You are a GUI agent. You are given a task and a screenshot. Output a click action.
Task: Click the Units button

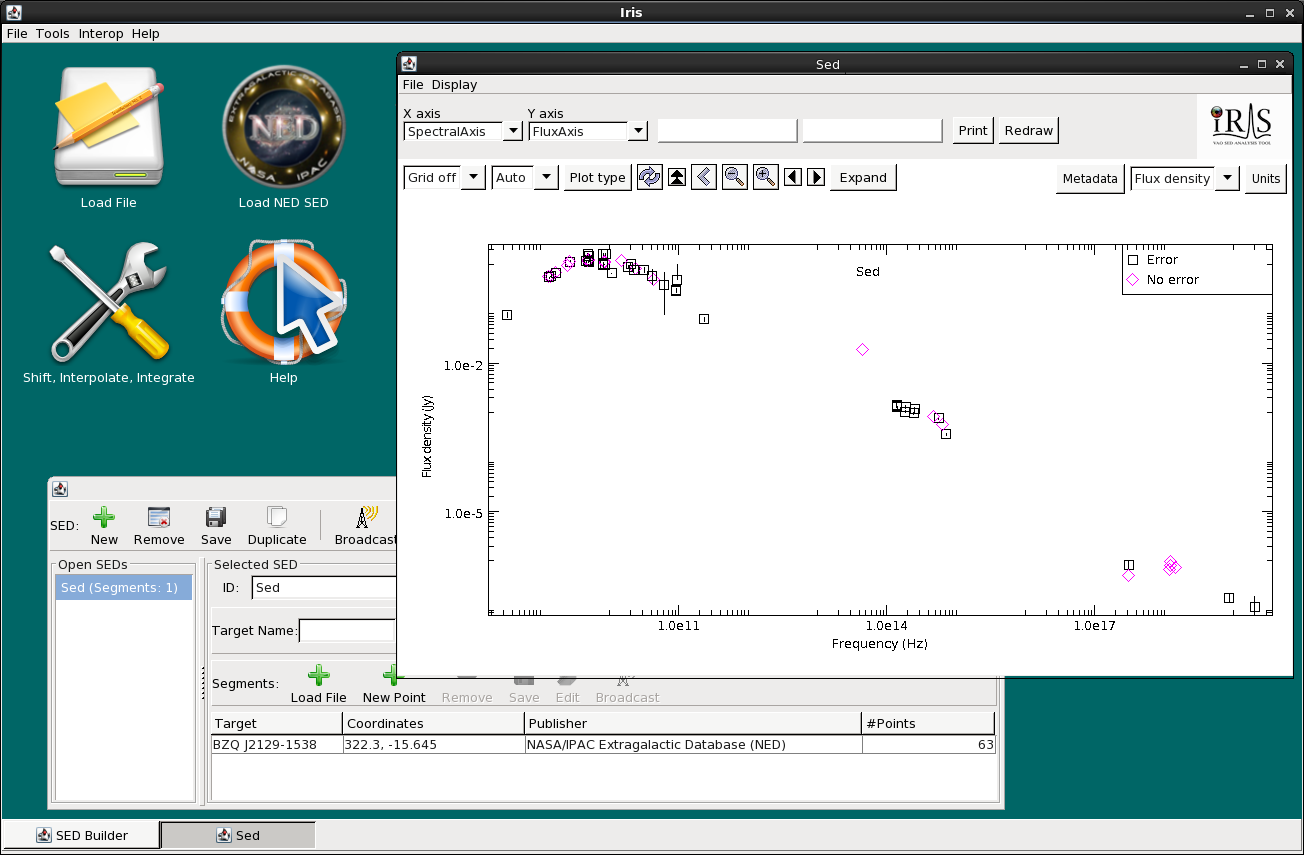click(x=1266, y=179)
